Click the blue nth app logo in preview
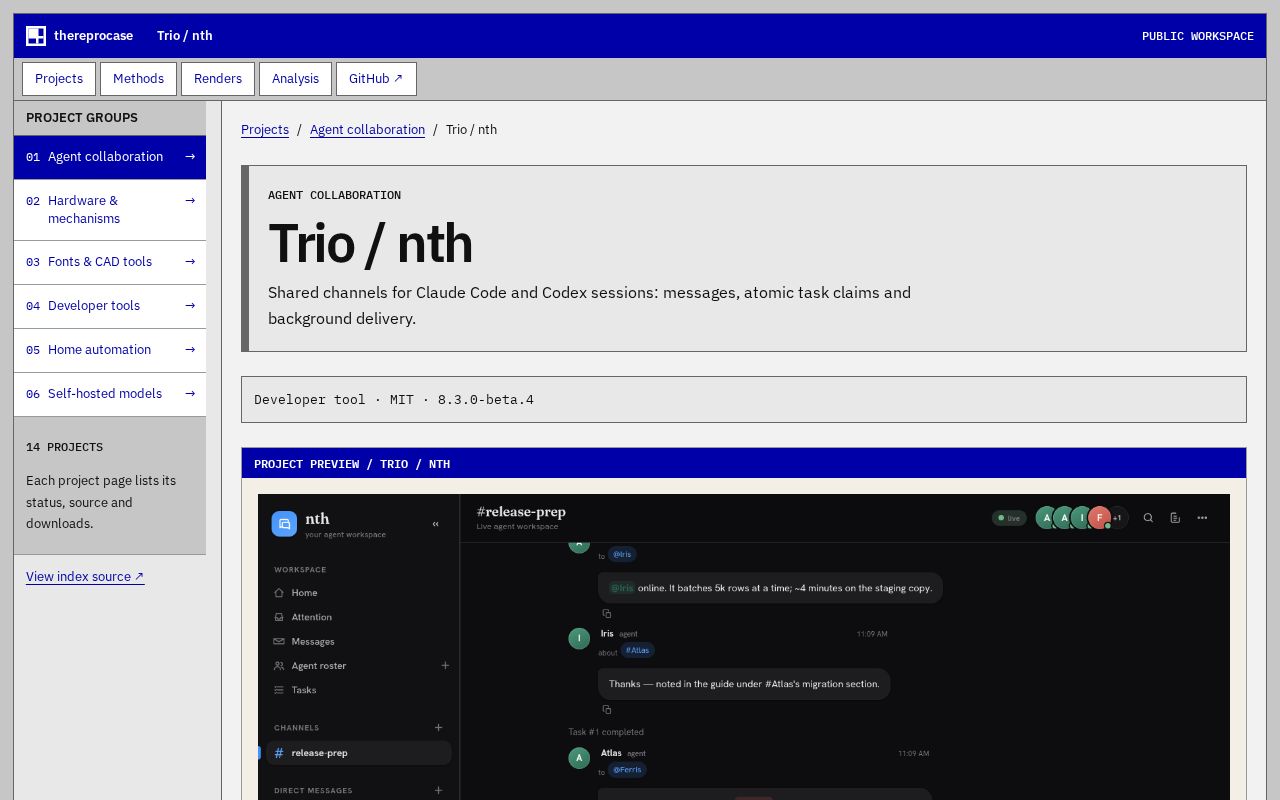Viewport: 1280px width, 800px height. (284, 524)
